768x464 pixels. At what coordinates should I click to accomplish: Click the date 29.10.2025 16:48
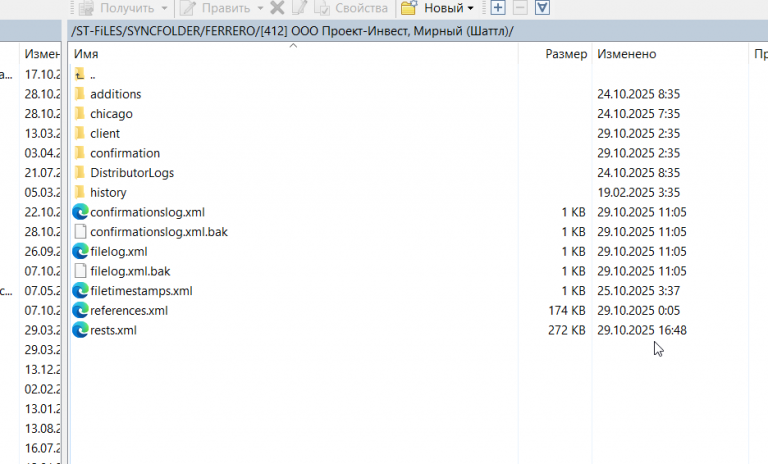coord(642,330)
